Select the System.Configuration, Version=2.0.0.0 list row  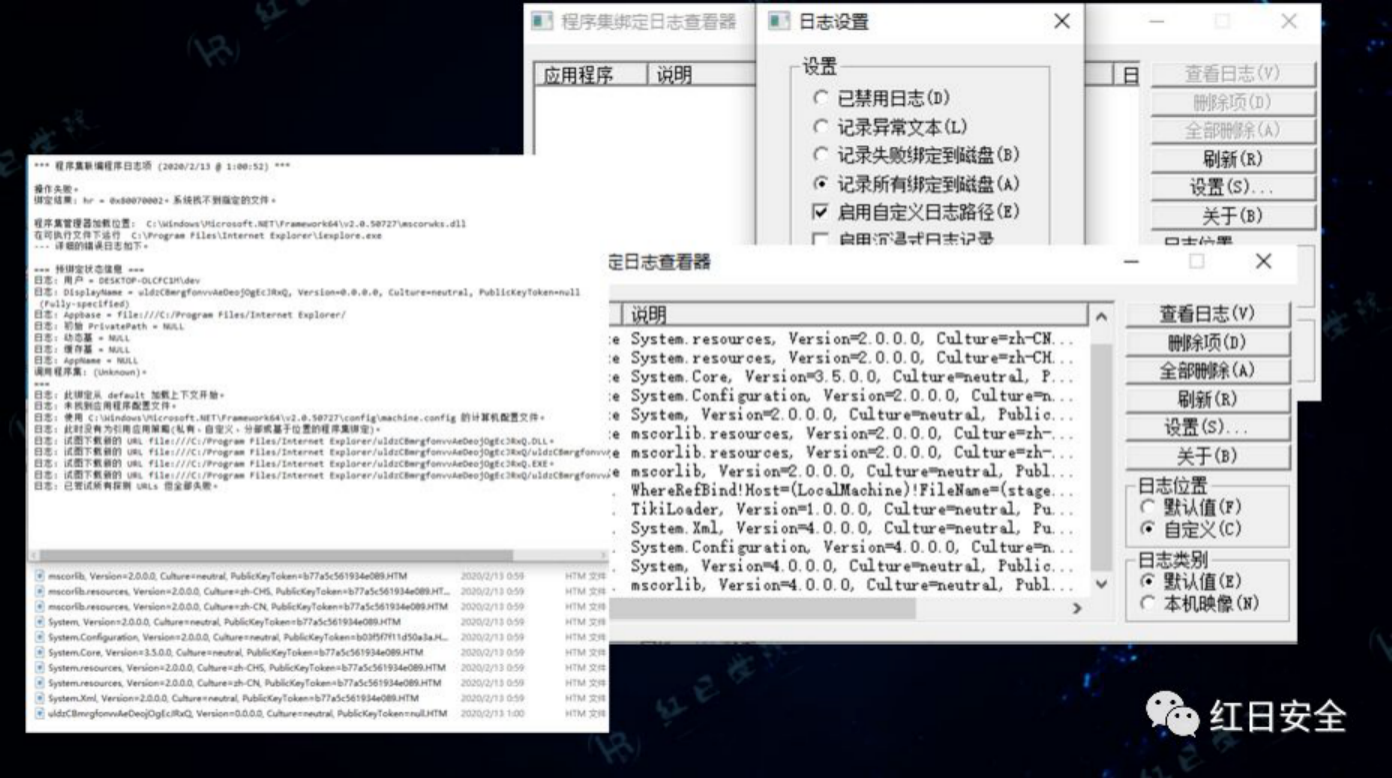click(x=850, y=396)
